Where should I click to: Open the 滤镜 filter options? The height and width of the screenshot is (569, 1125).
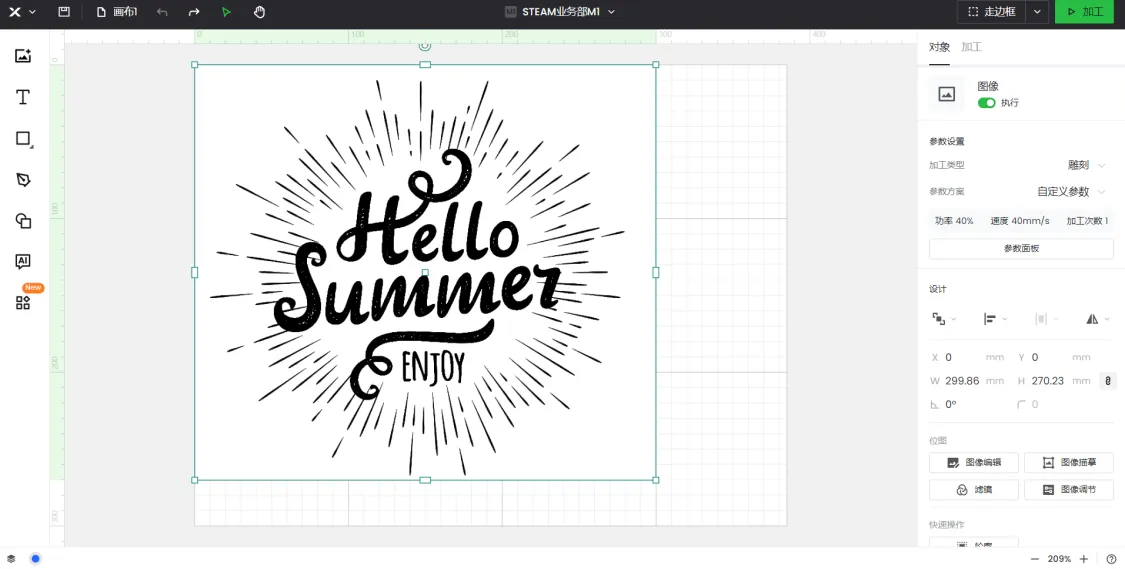(974, 490)
